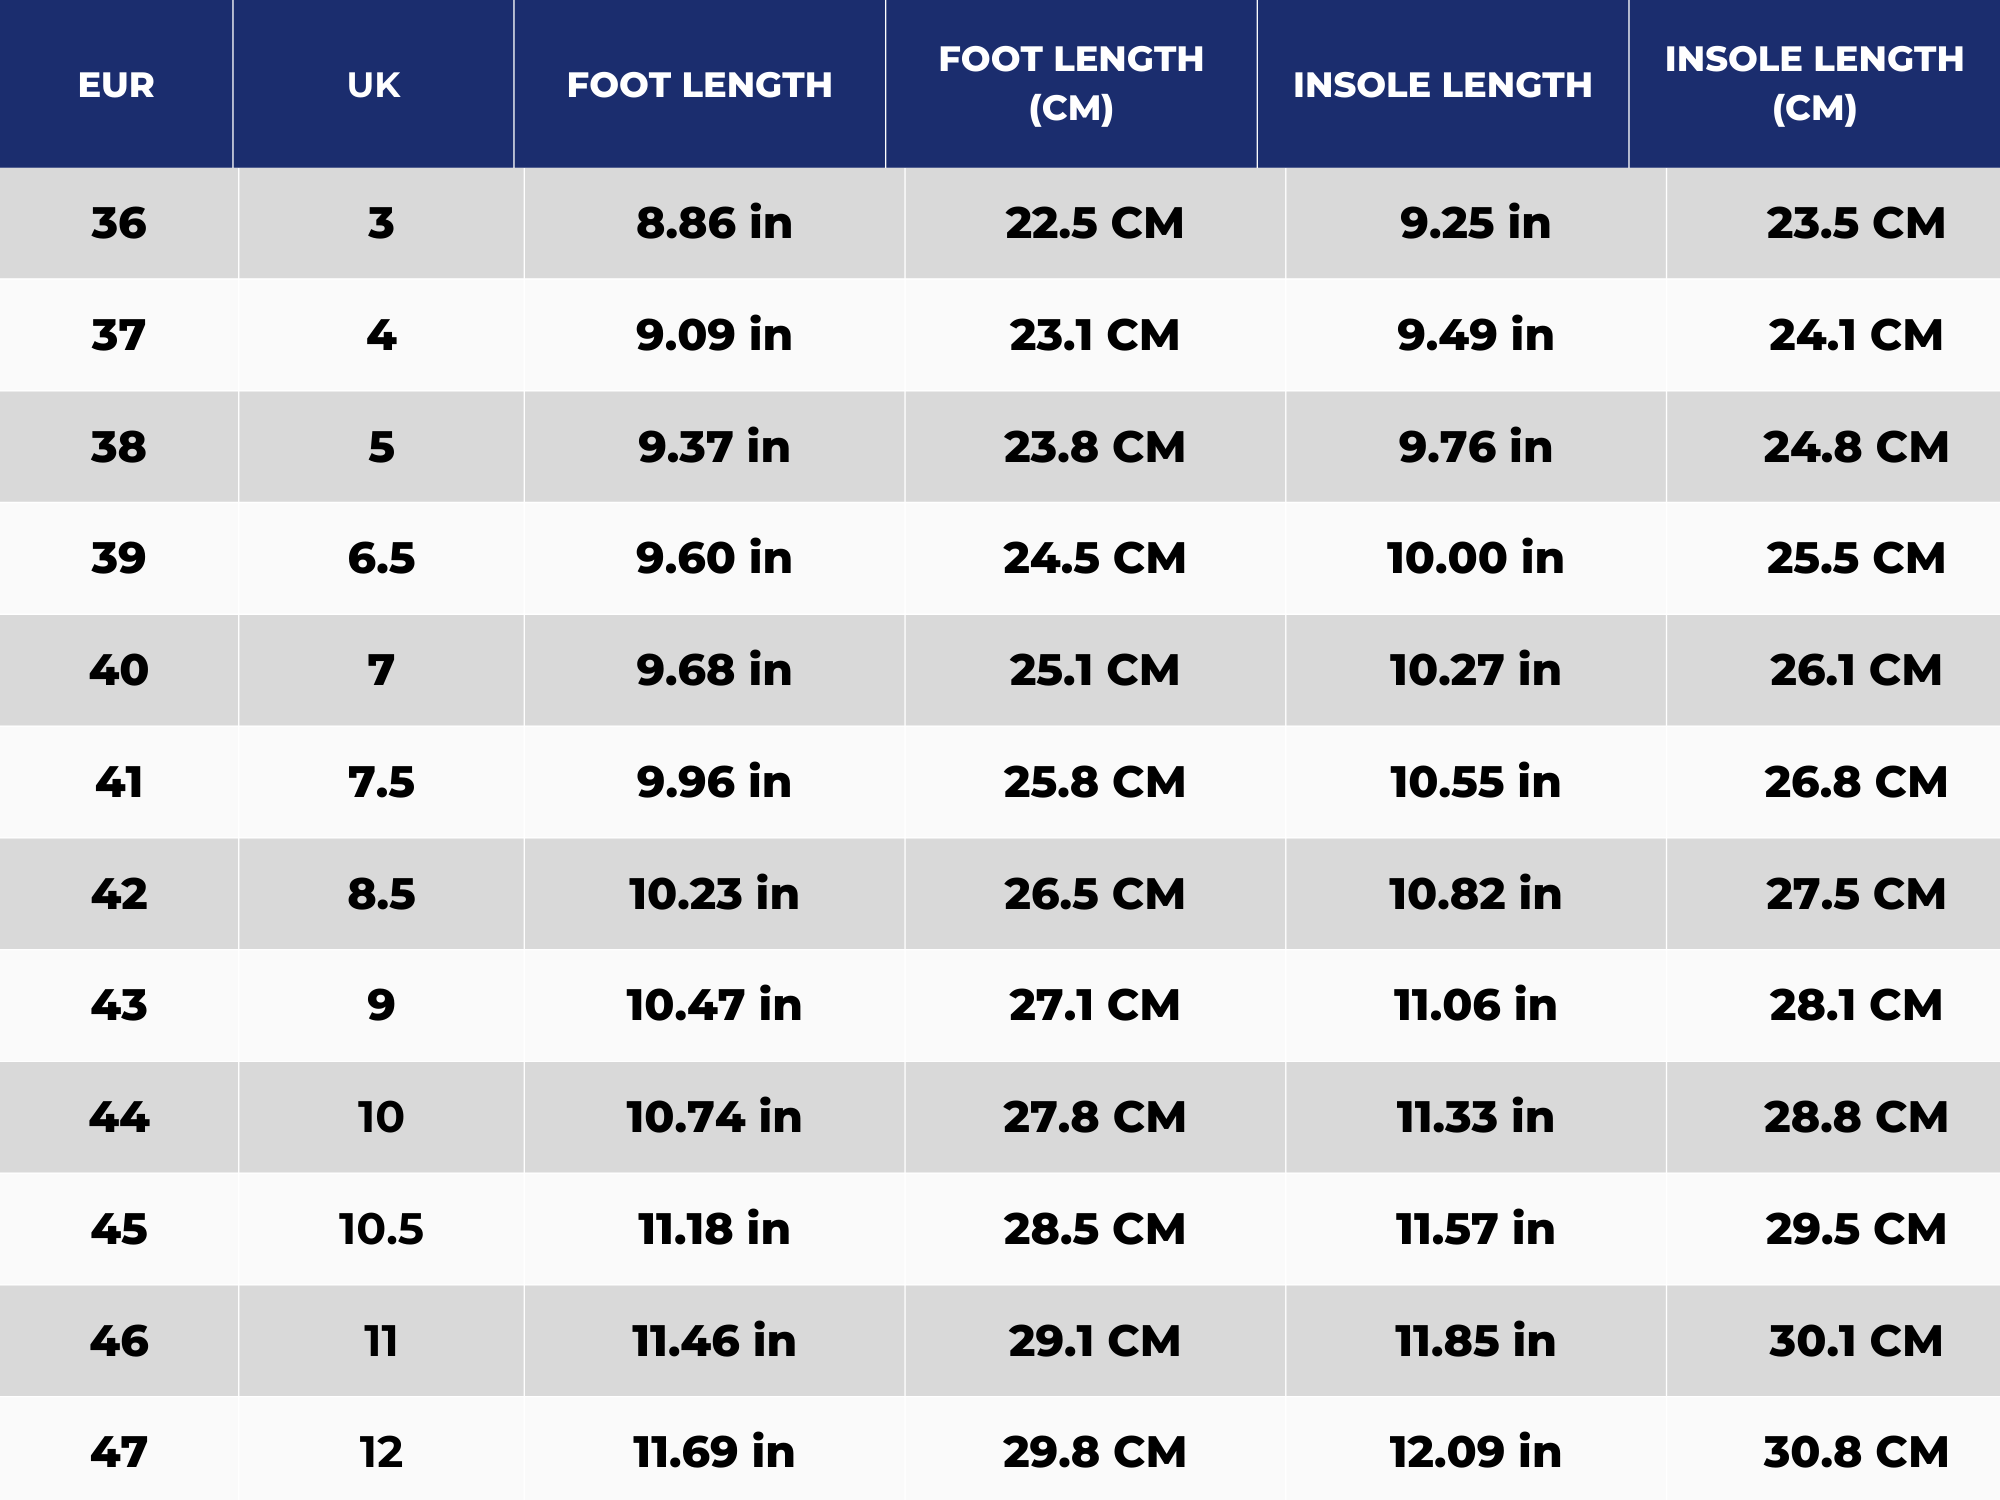Select the 11.57 in insole length cell

(1475, 1229)
